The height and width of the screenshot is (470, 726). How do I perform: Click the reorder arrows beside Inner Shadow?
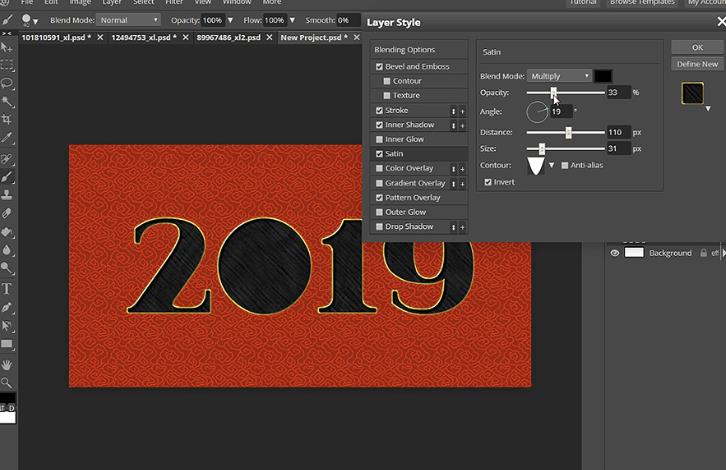pos(453,125)
